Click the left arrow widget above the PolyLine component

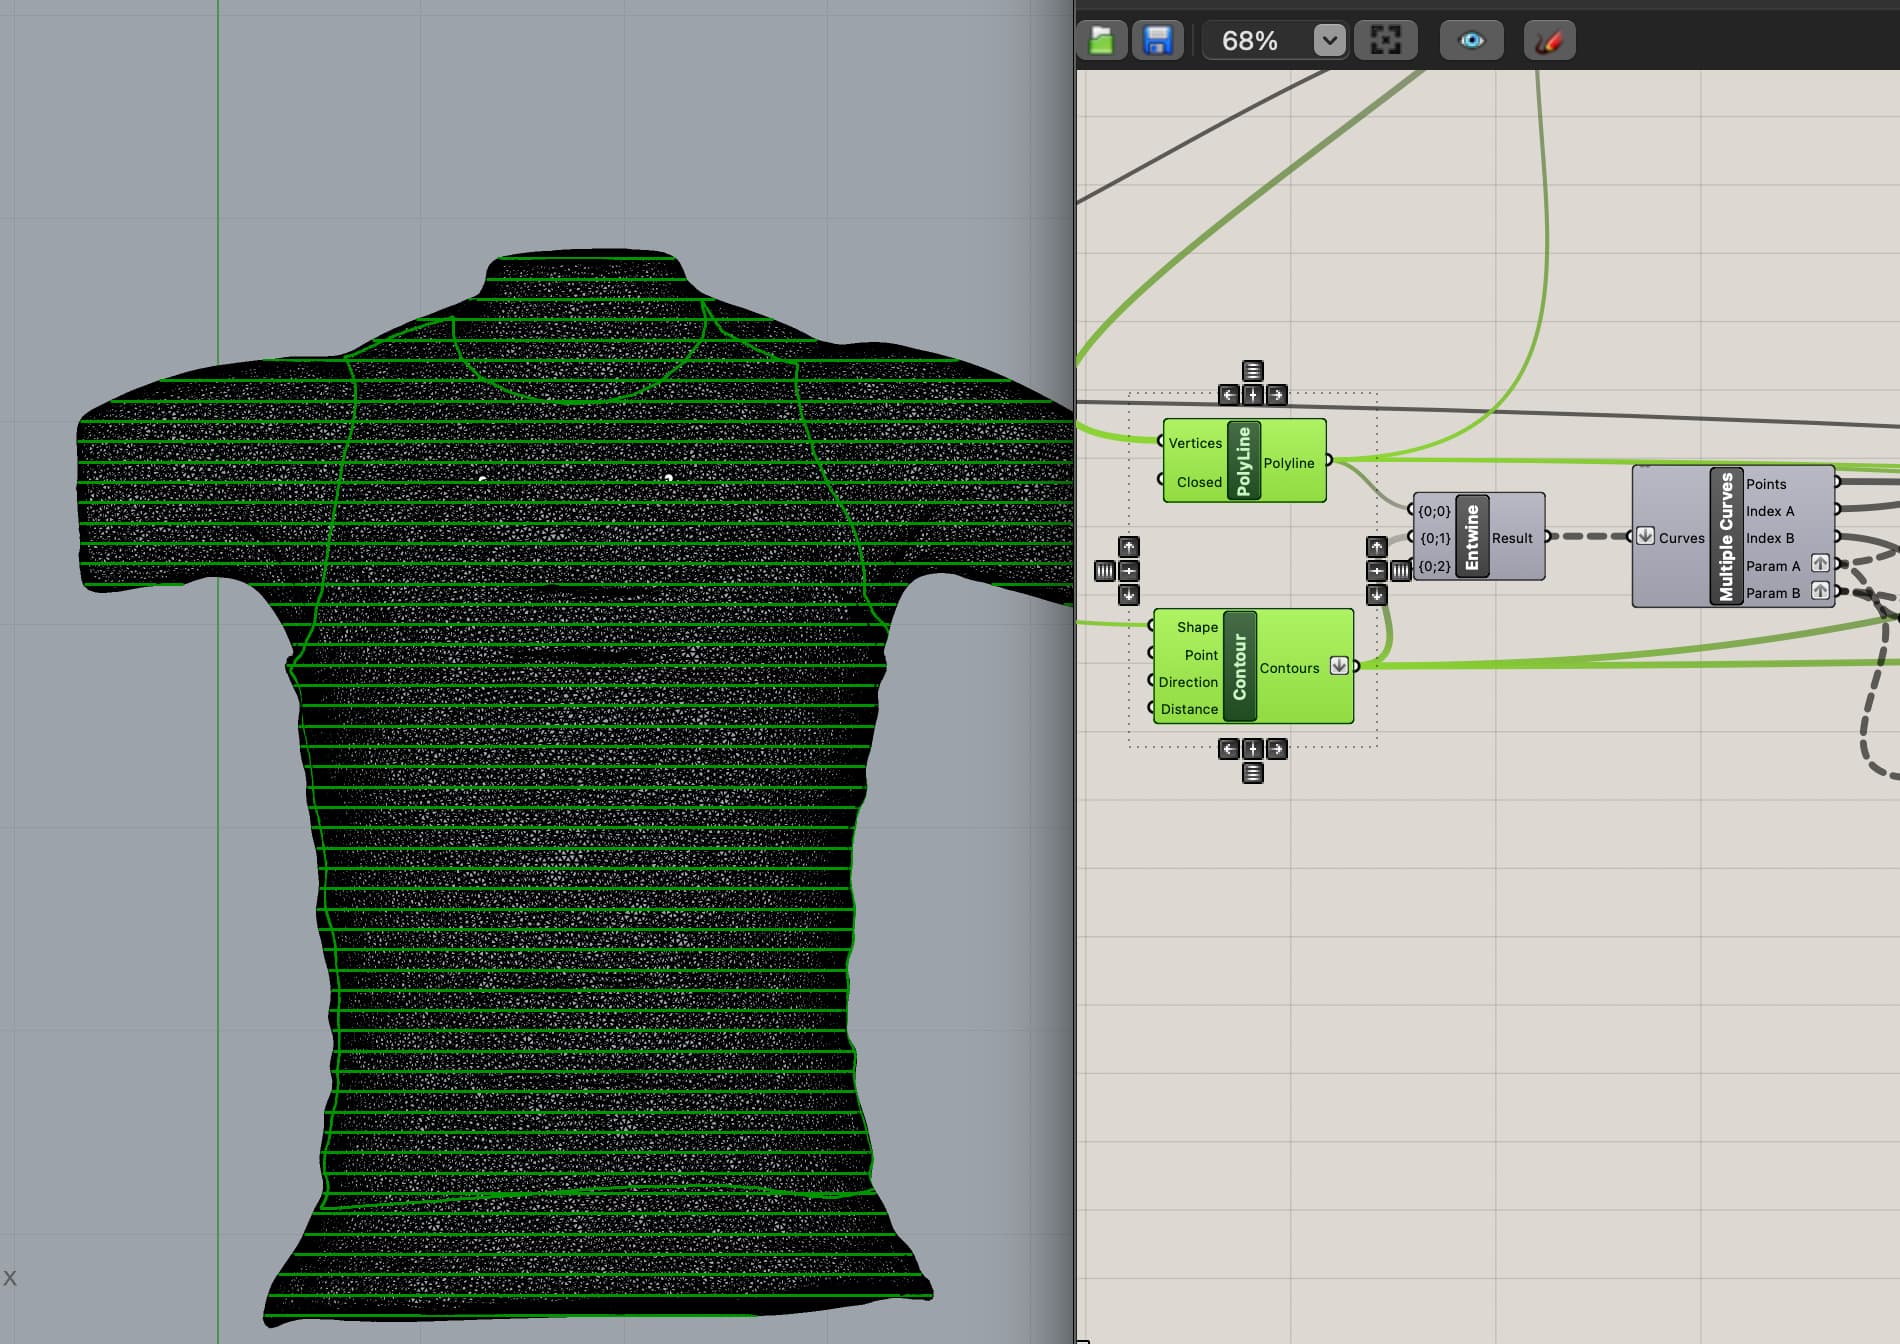pos(1229,395)
